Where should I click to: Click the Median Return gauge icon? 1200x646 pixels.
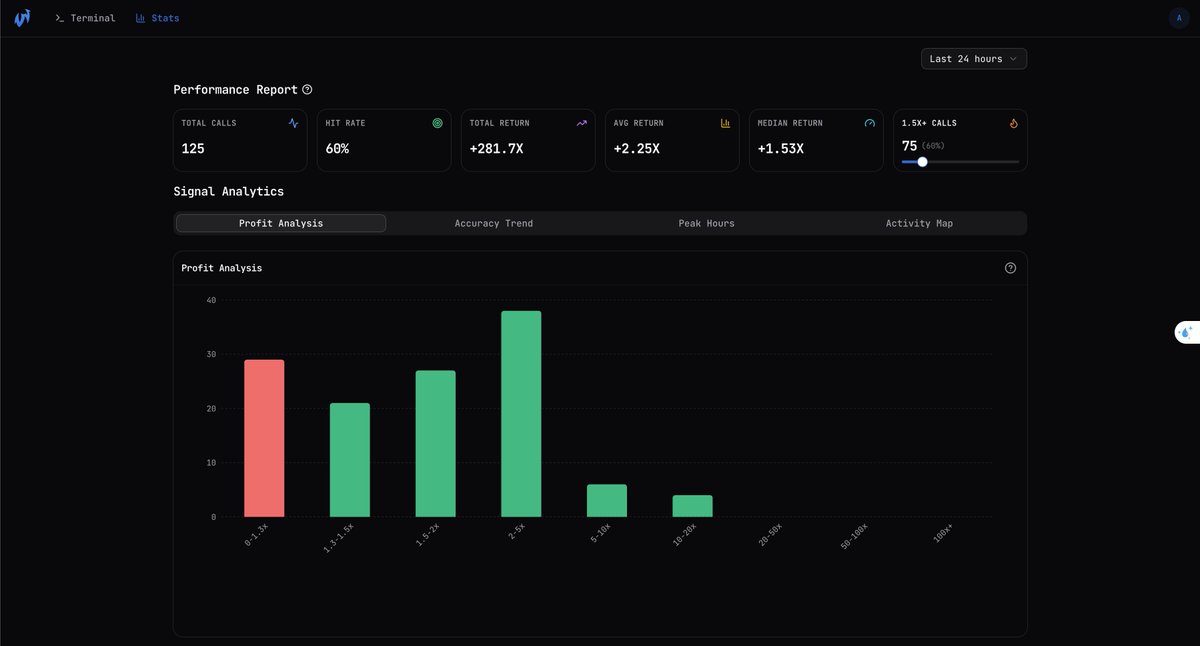pos(870,123)
